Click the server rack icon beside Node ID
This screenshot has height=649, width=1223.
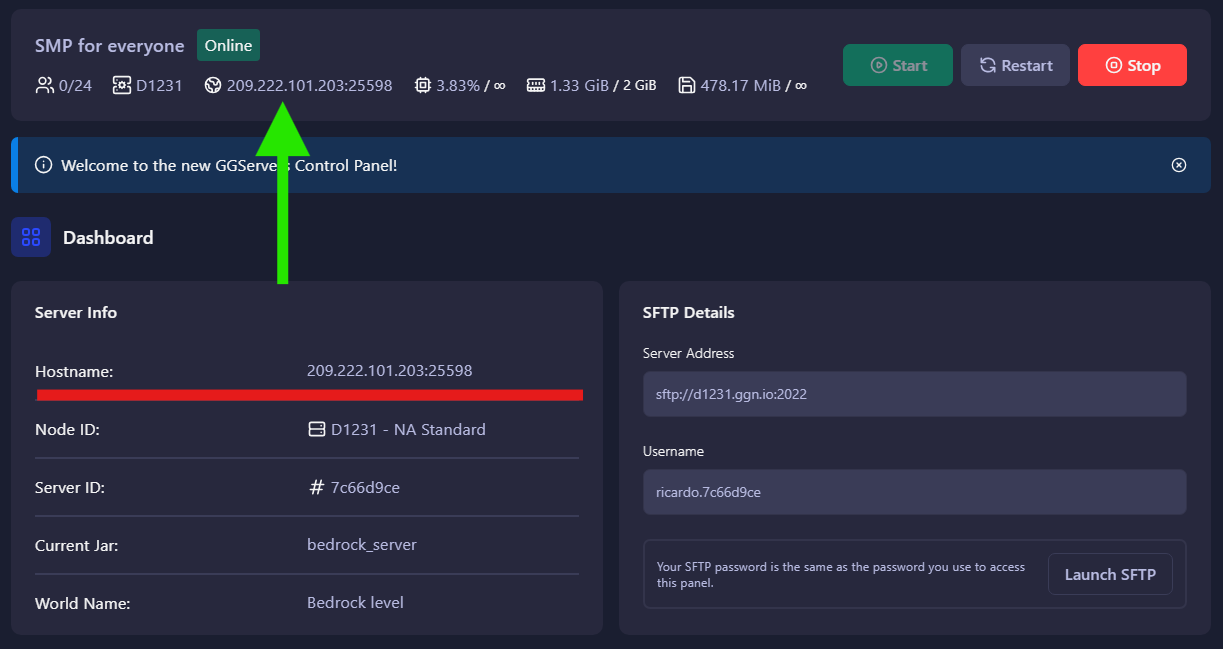[x=316, y=429]
